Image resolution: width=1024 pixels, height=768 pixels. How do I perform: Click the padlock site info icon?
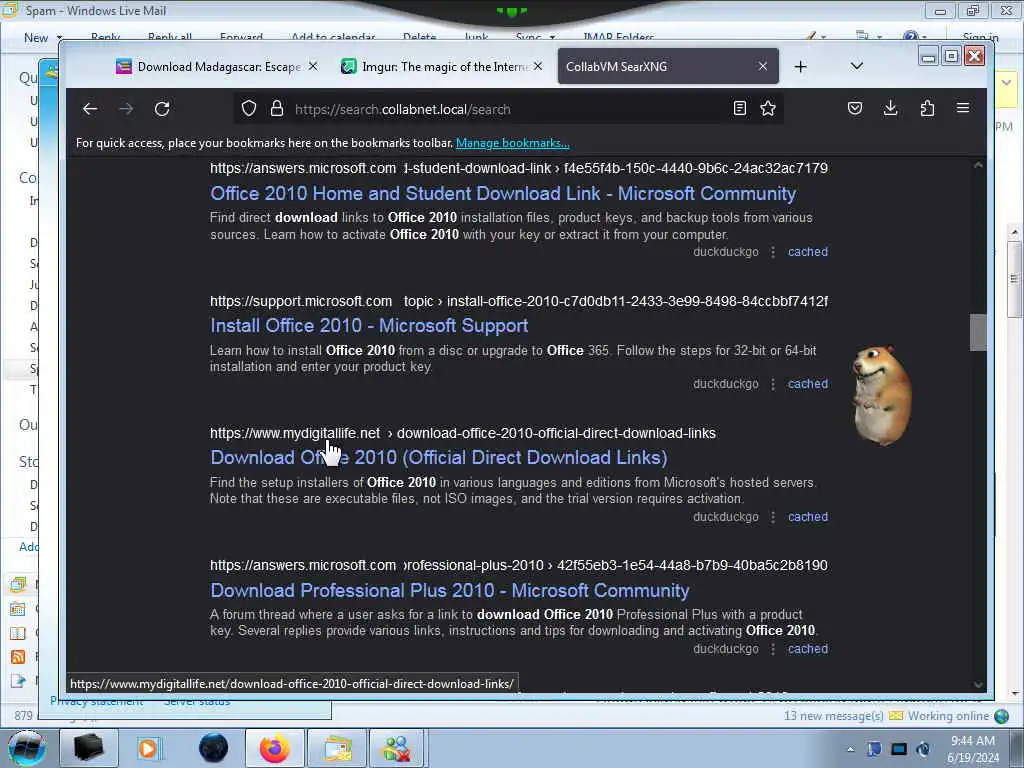277,108
